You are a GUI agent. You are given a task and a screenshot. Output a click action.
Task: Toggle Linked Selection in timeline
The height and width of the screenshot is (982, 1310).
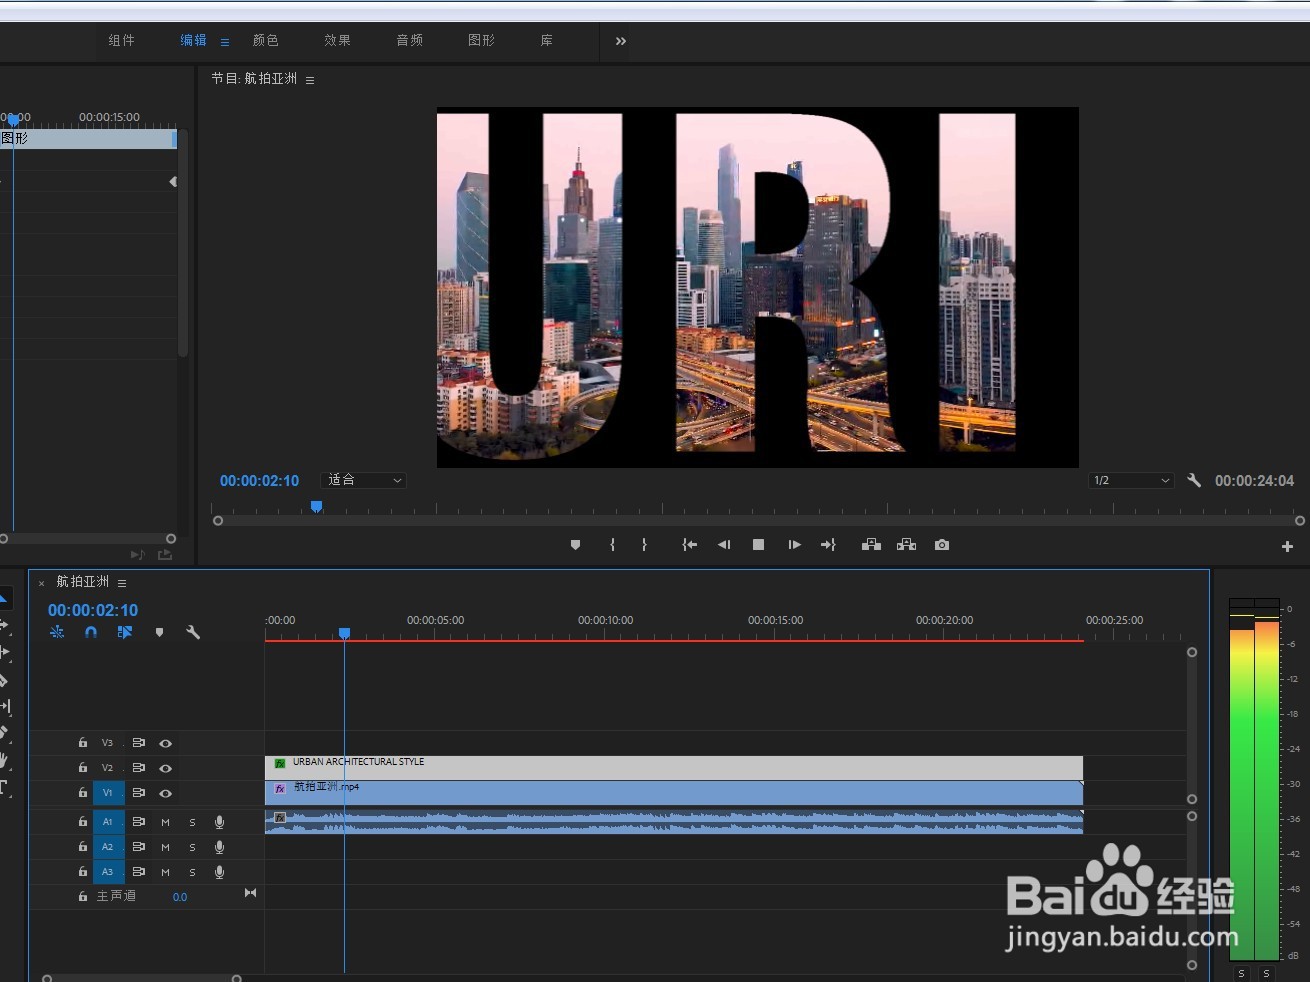click(x=125, y=632)
